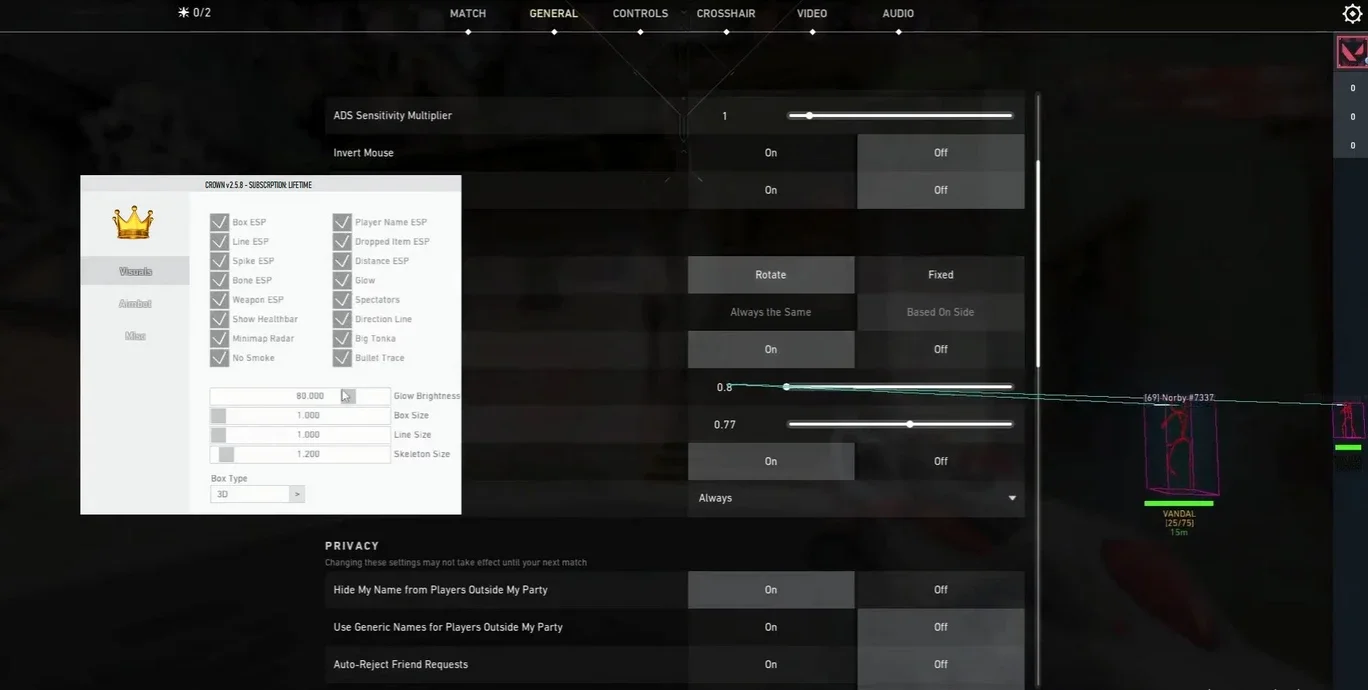Uncheck the Line ESP checkbox
This screenshot has width=1368, height=690.
(x=219, y=241)
